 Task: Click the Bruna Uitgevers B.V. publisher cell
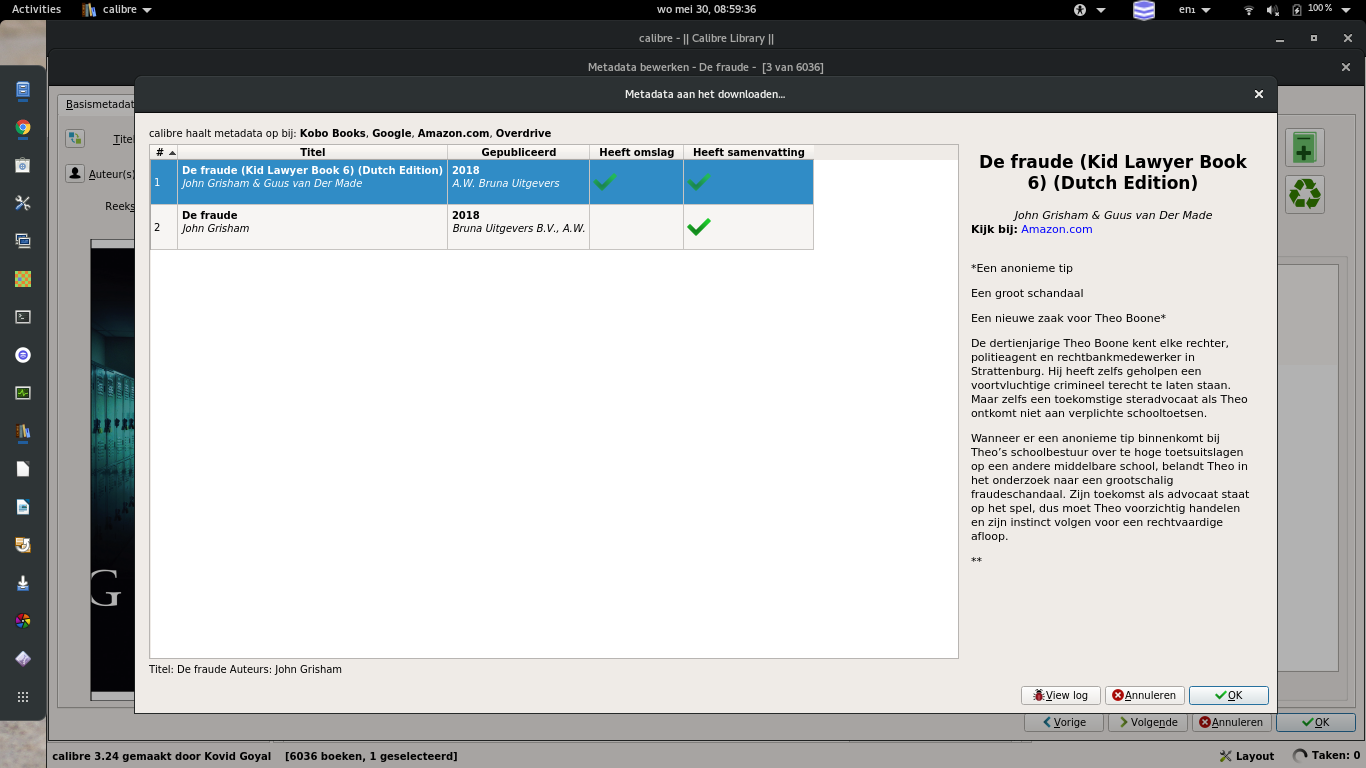coord(519,227)
